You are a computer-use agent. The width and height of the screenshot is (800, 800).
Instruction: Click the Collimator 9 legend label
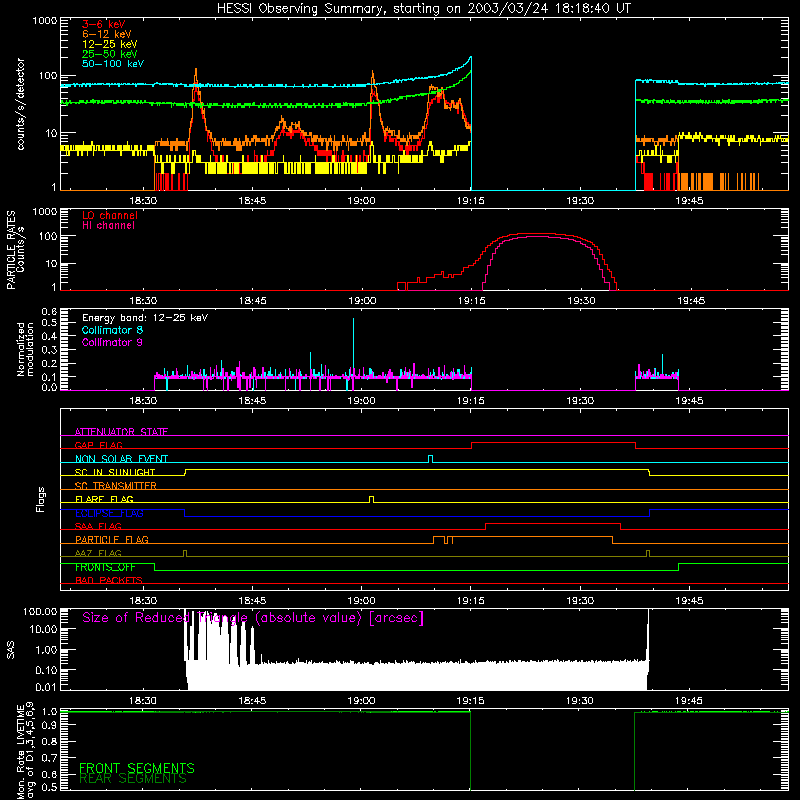click(112, 342)
